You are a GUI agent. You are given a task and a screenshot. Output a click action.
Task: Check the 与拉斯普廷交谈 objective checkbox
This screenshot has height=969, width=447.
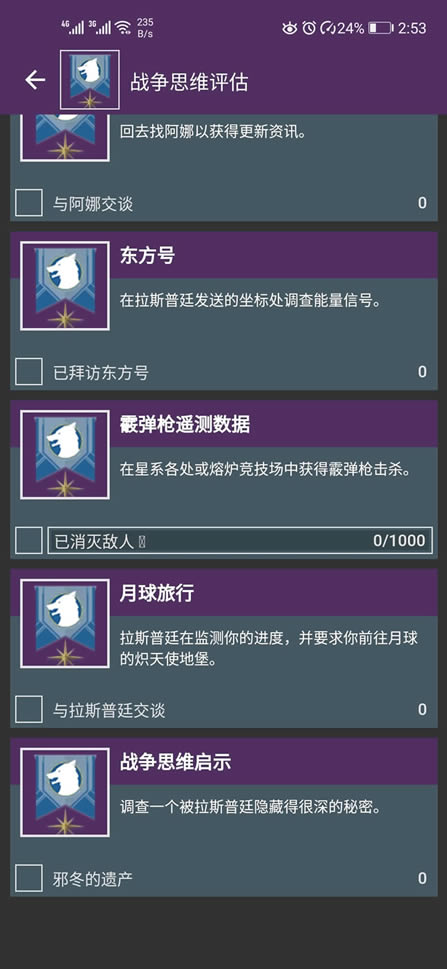pyautogui.click(x=28, y=709)
